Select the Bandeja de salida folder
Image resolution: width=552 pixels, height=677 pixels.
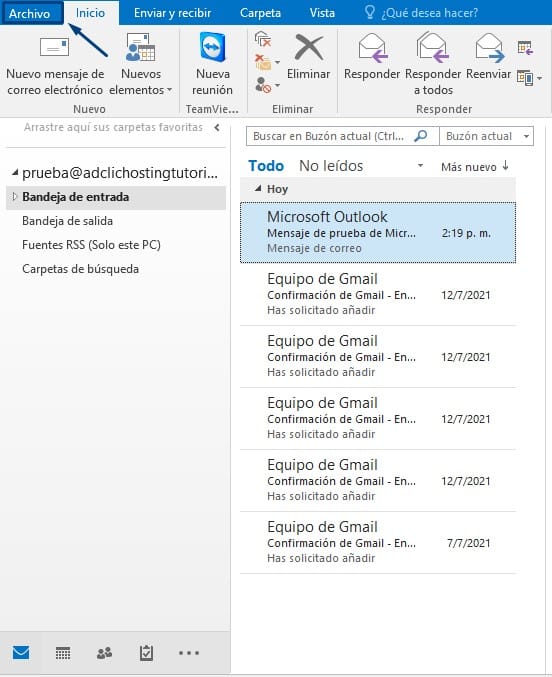click(x=67, y=221)
